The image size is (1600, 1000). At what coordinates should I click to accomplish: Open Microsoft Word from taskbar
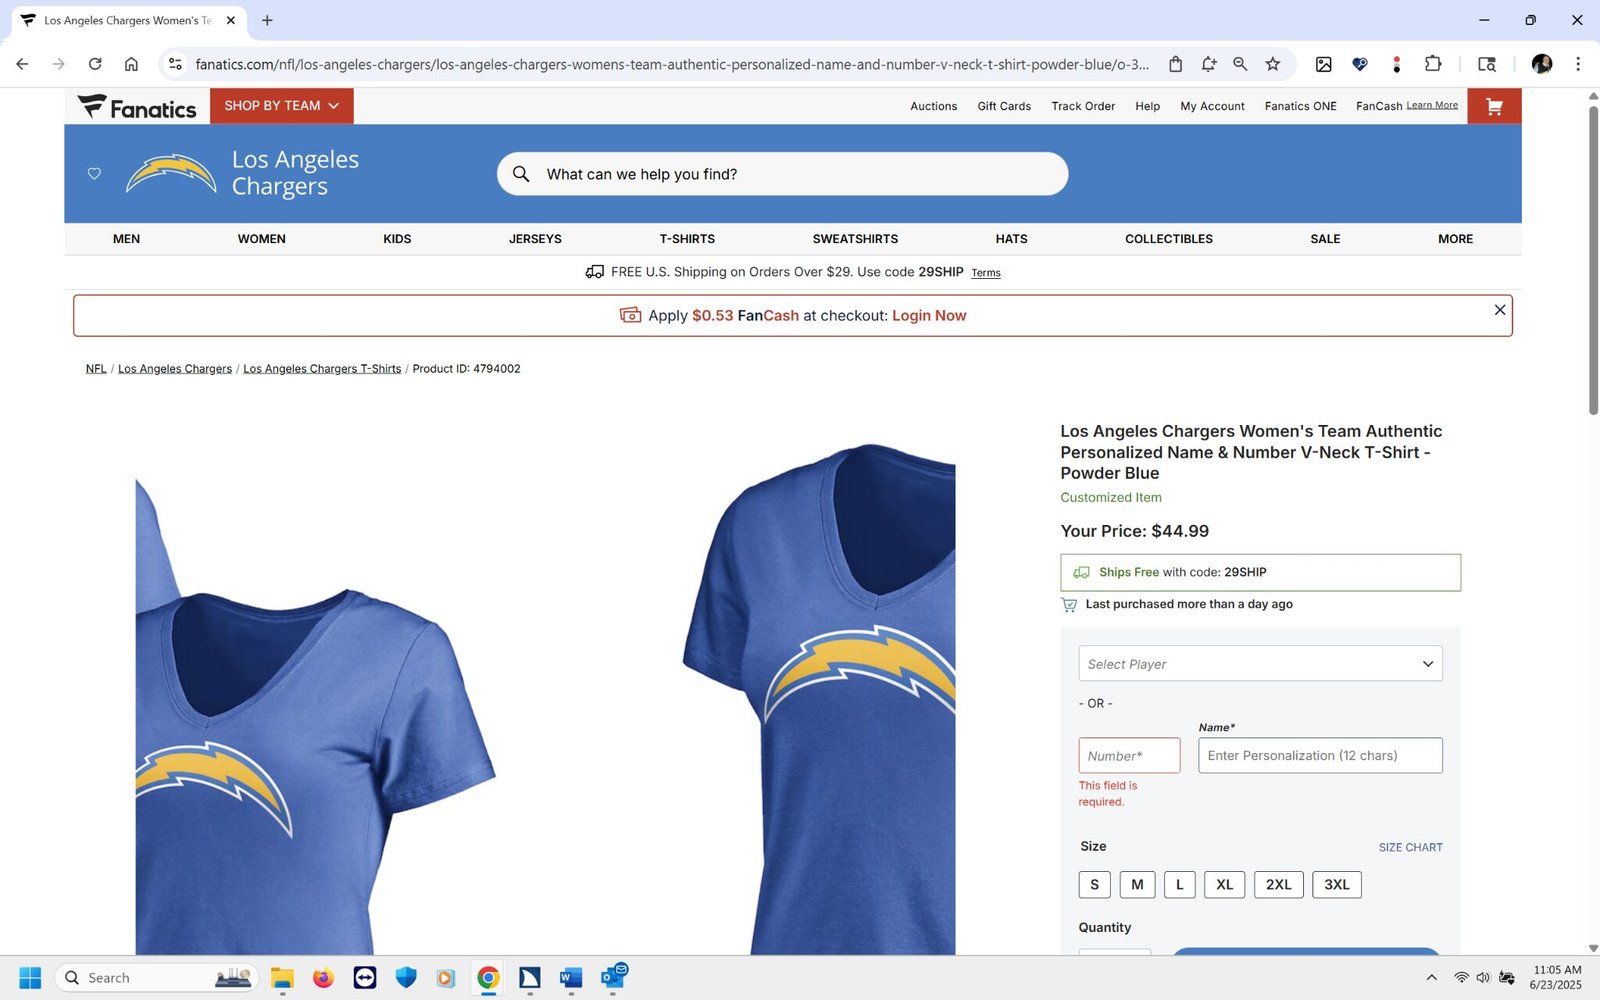[x=571, y=977]
